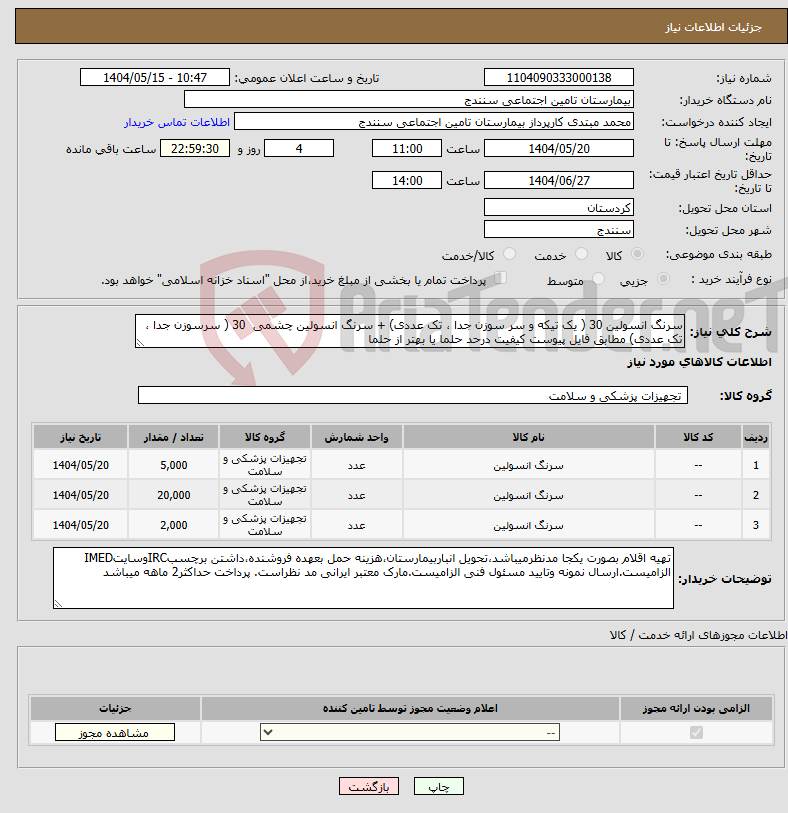Open the supplier license status dropdown
Viewport: 788px width, 813px height.
click(410, 733)
